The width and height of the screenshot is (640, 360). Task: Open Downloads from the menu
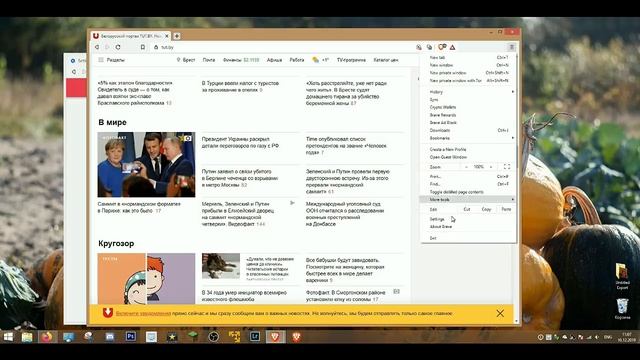point(469,130)
